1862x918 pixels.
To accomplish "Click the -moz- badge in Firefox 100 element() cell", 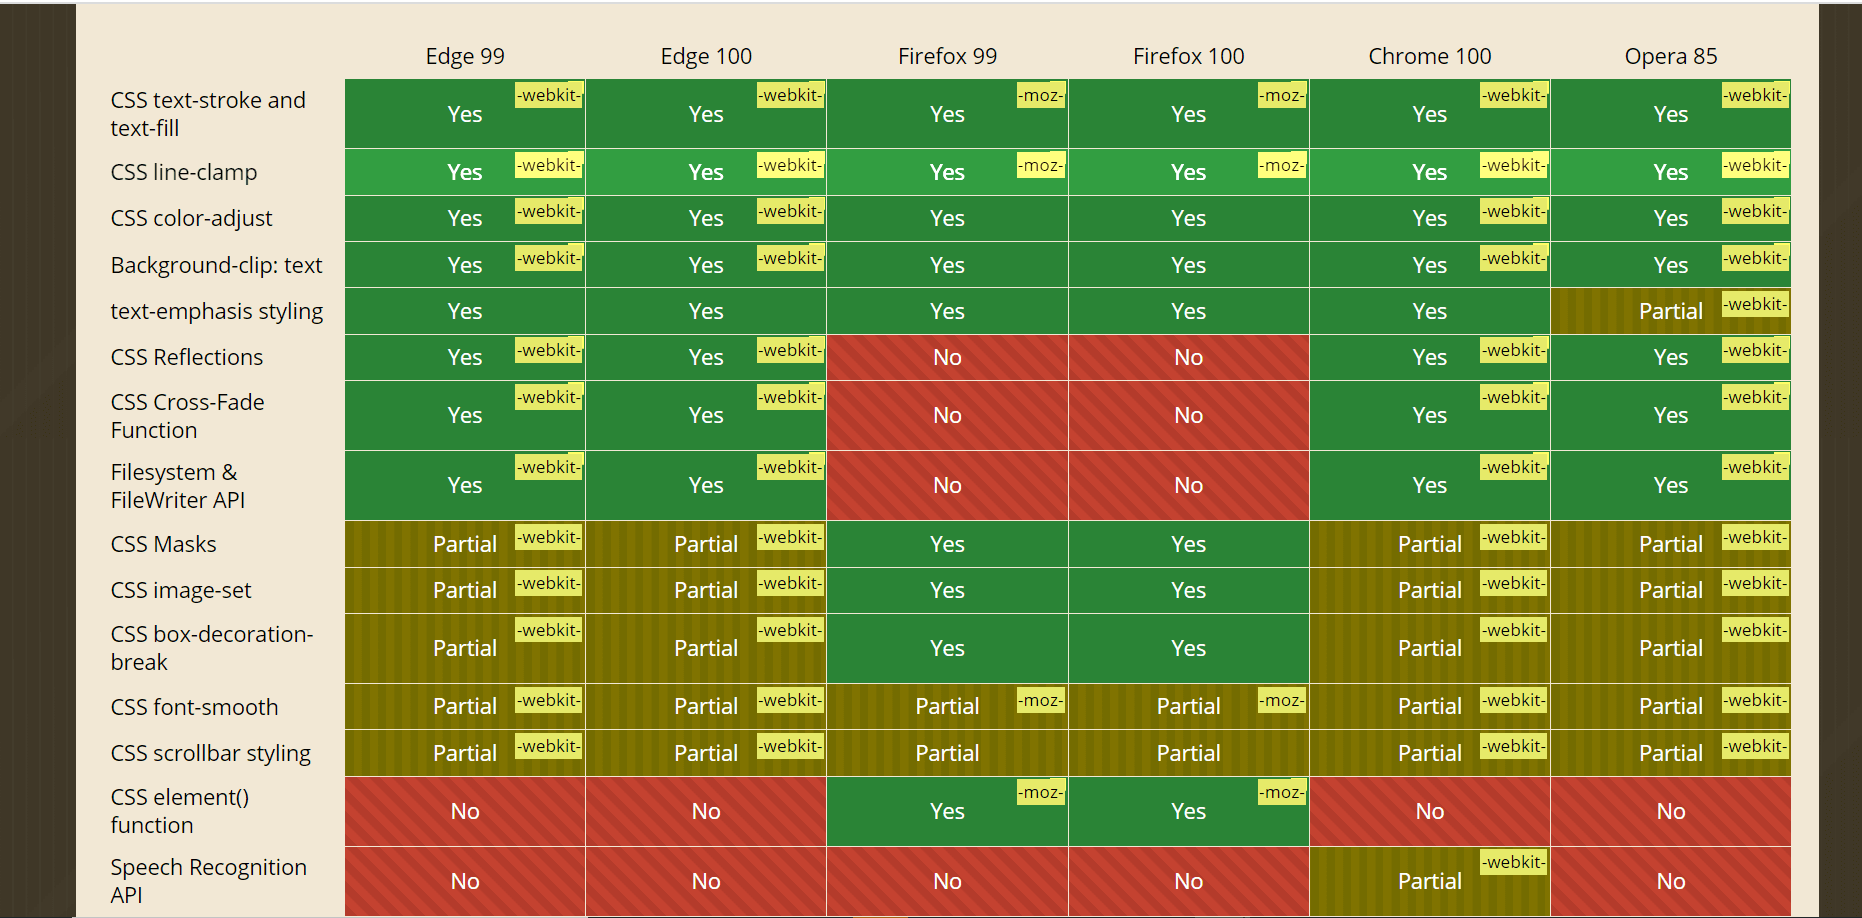I will tap(1282, 792).
